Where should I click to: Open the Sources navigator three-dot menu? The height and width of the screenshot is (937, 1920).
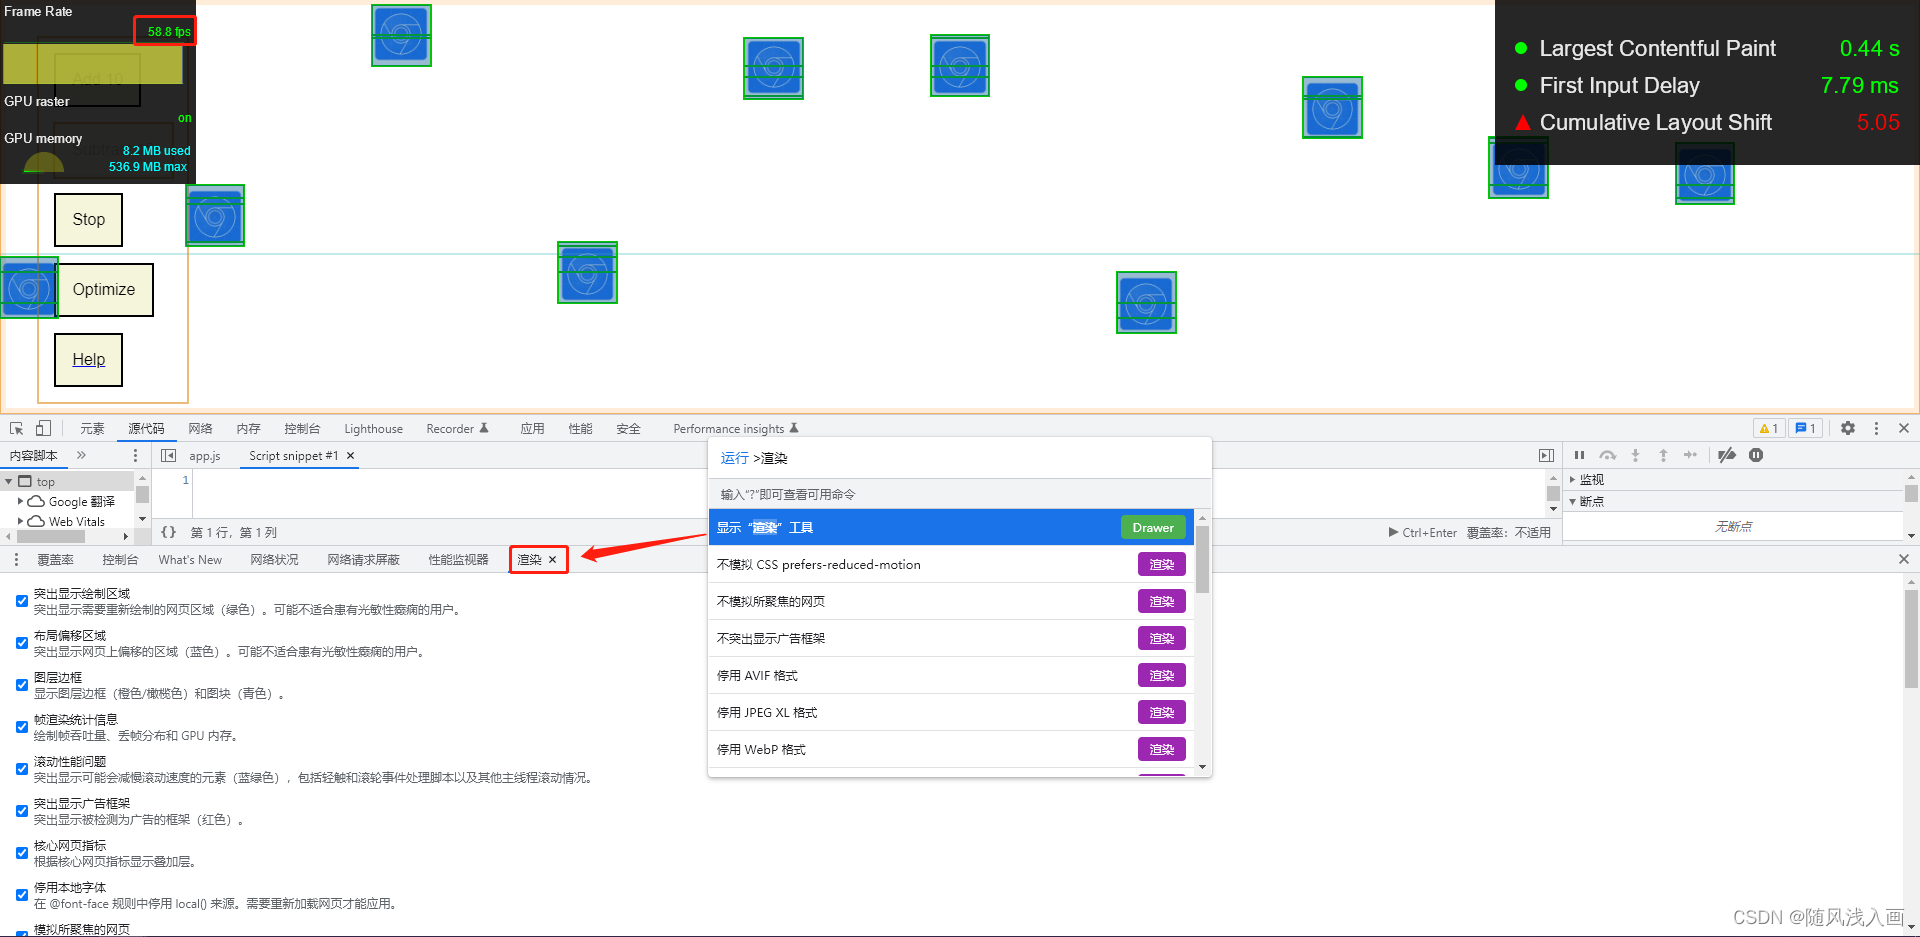(136, 455)
